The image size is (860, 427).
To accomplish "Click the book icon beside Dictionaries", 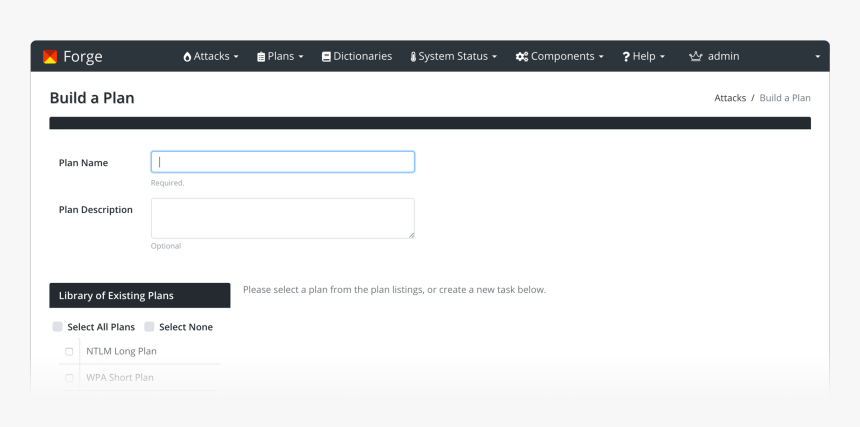I will pos(326,56).
